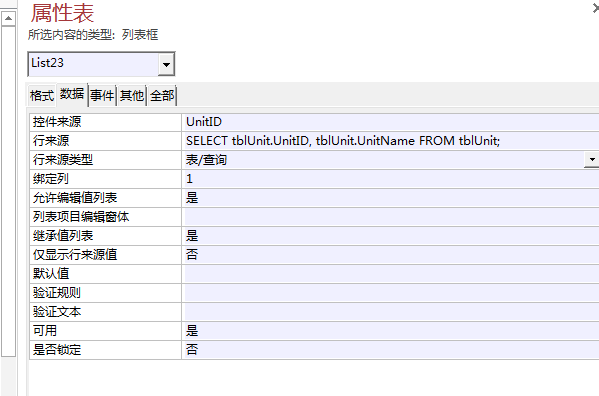The width and height of the screenshot is (599, 396).
Task: Switch to the 其他 tab
Action: 132,95
